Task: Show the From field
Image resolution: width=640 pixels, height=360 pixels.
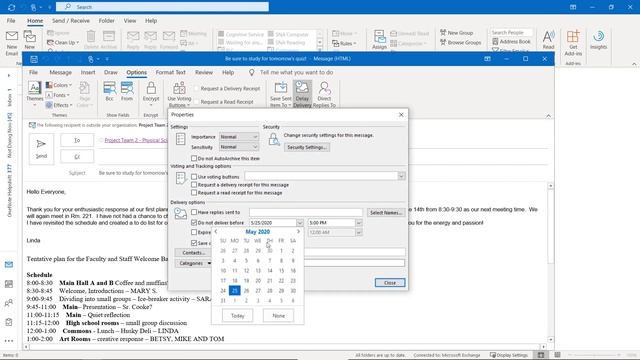Action: (127, 91)
